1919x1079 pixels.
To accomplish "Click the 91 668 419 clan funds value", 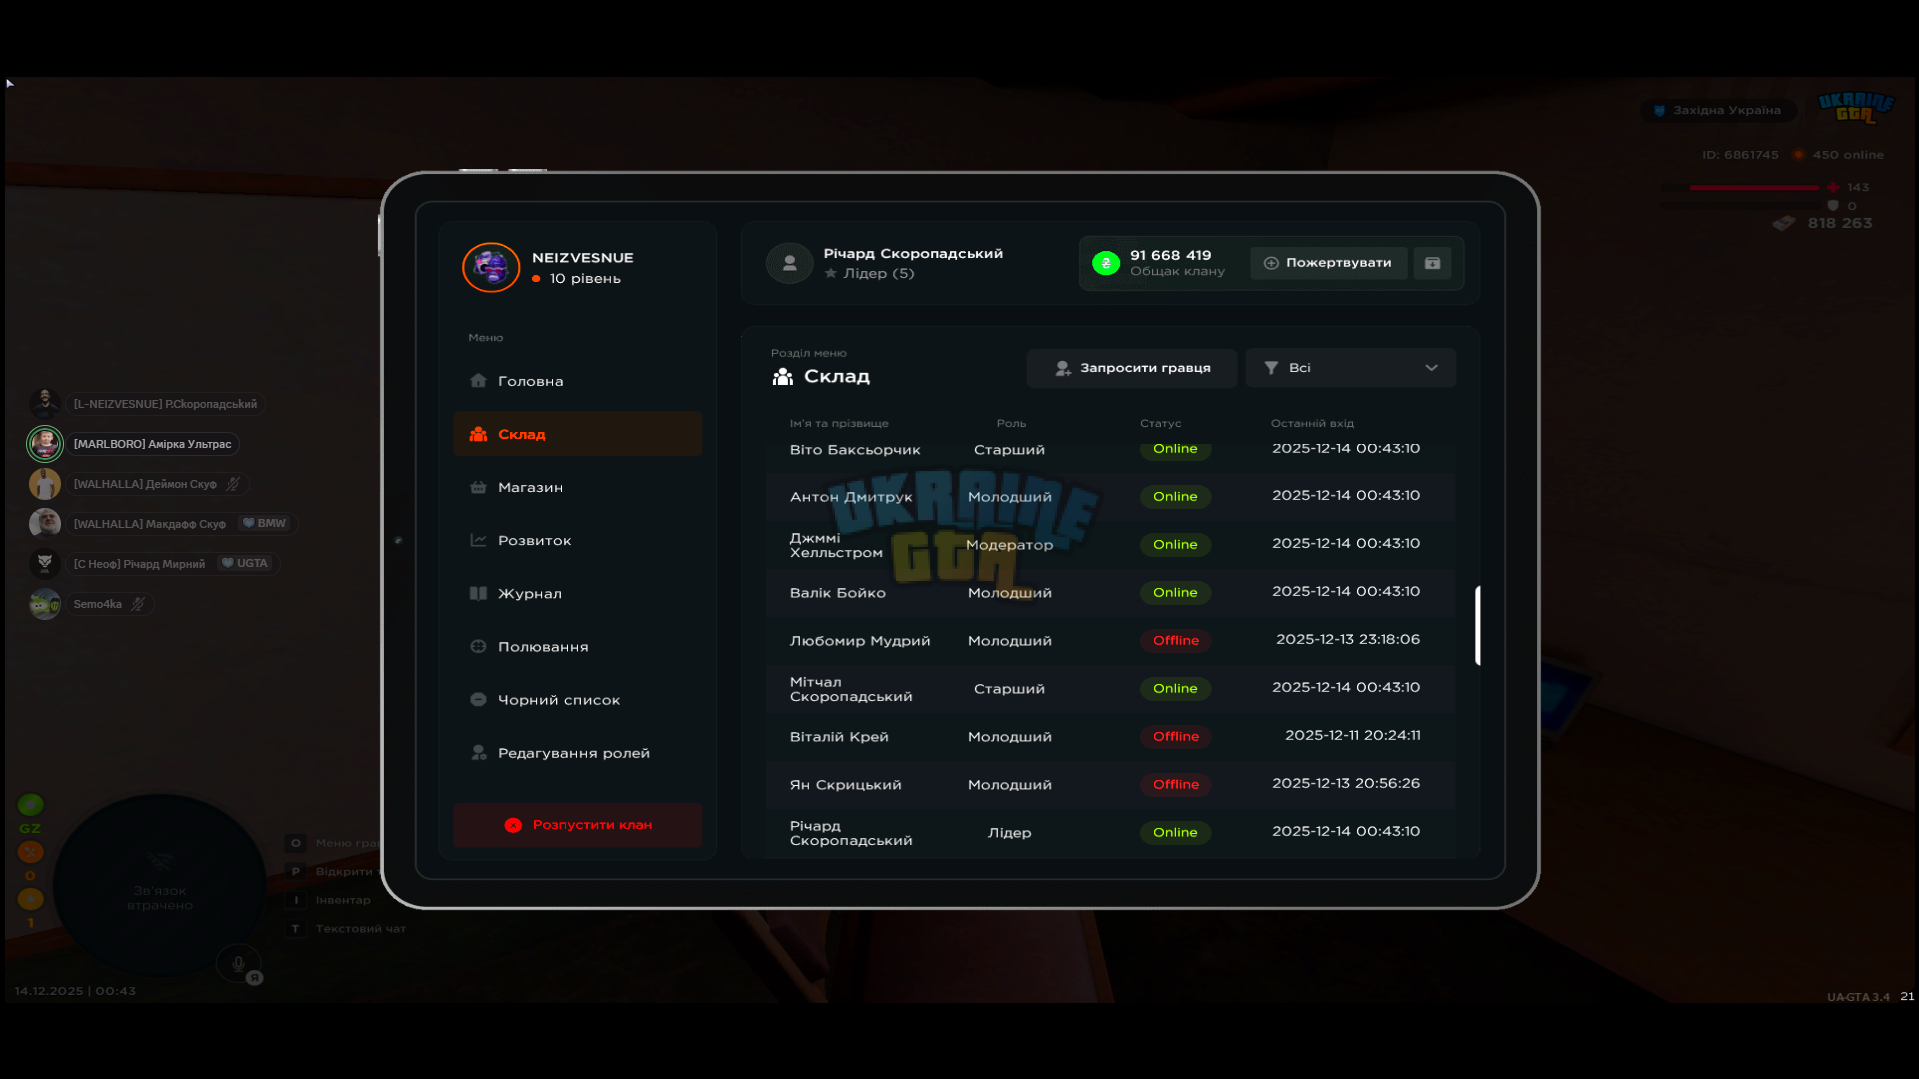I will [1170, 255].
